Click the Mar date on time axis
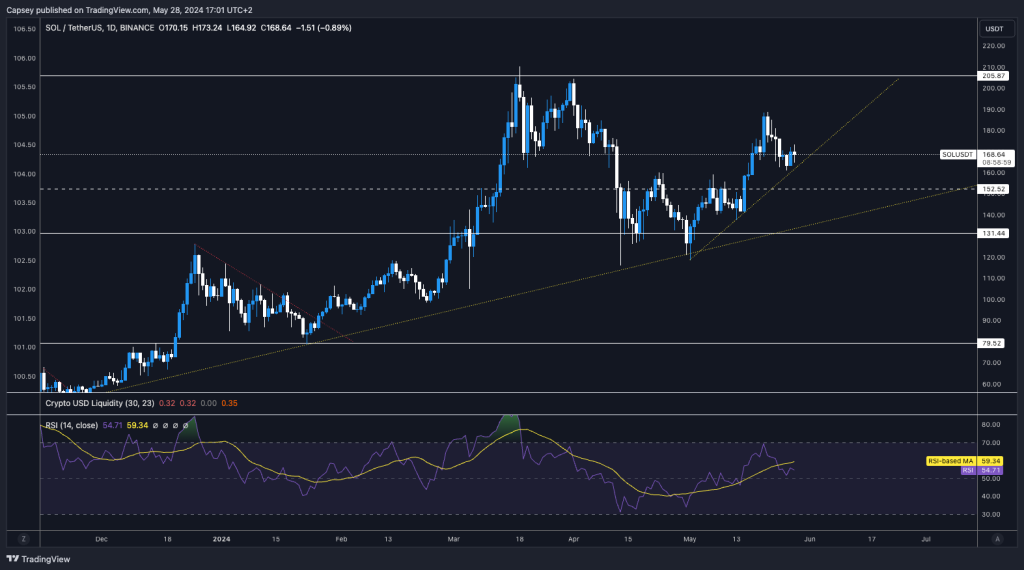Viewport: 1024px width, 570px height. click(454, 539)
